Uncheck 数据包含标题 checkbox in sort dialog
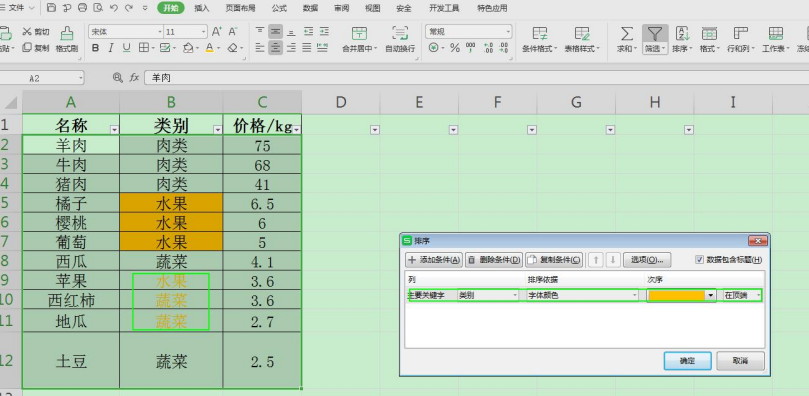 click(x=700, y=260)
